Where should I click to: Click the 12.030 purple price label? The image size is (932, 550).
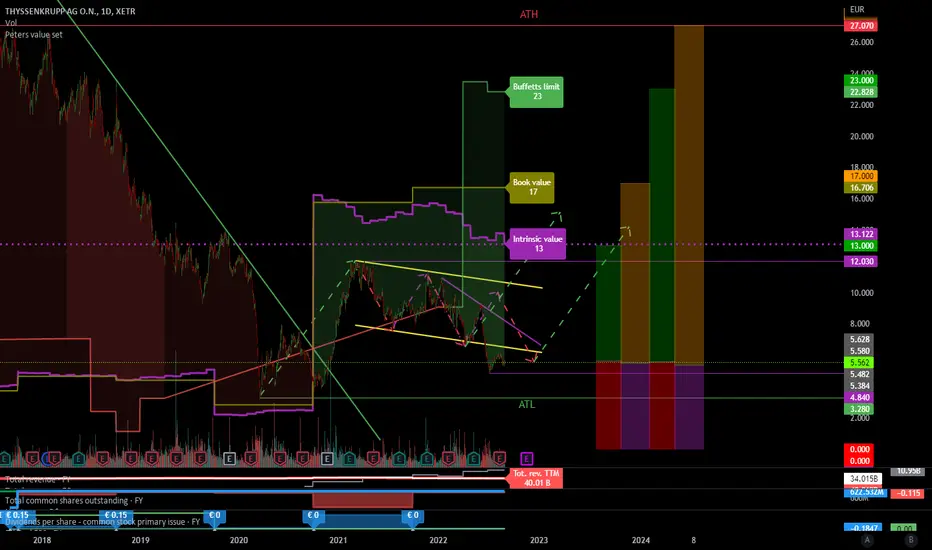click(x=861, y=261)
